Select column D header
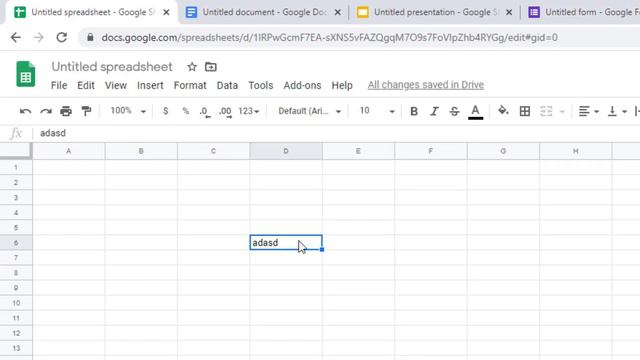Viewport: 640px width, 360px height. point(286,151)
